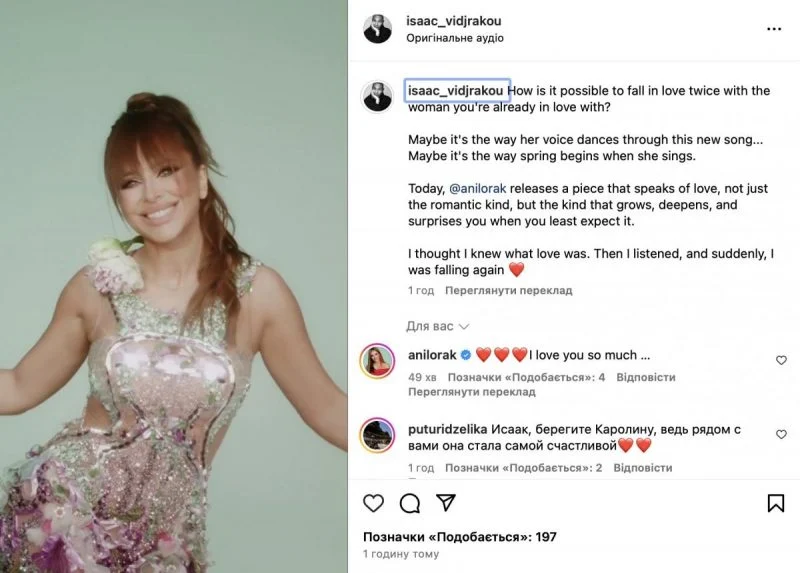Reply to puturidzelika's comment via "Відповісти"
This screenshot has width=800, height=573.
(x=642, y=468)
